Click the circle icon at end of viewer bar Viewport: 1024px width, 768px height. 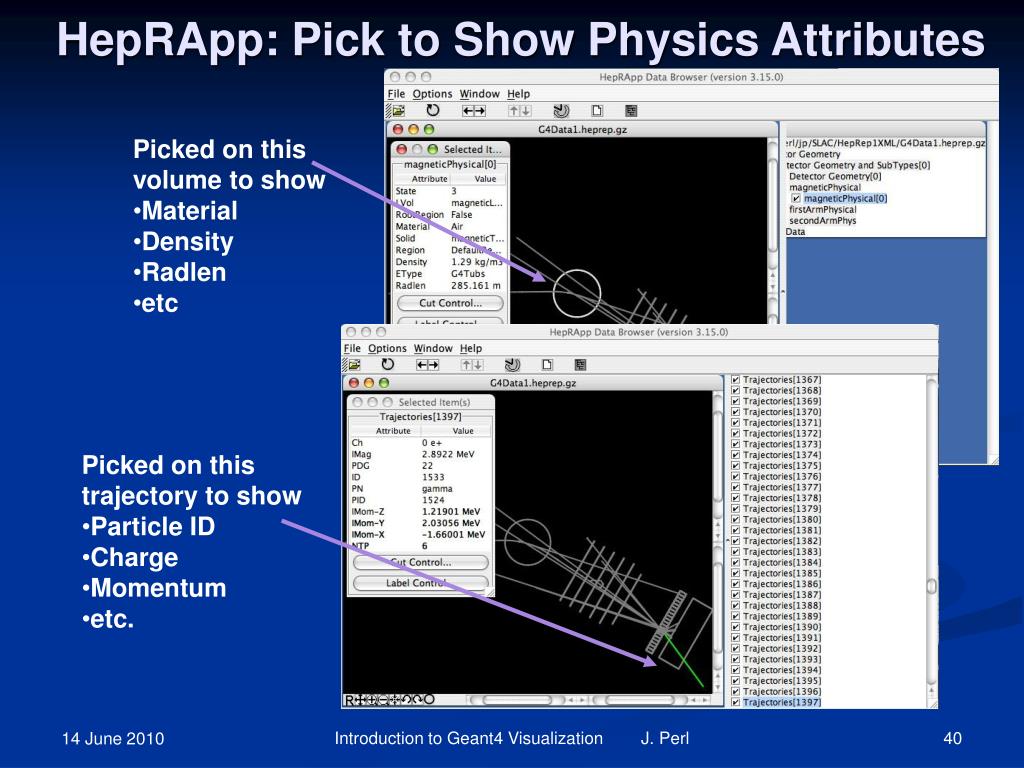click(x=429, y=699)
